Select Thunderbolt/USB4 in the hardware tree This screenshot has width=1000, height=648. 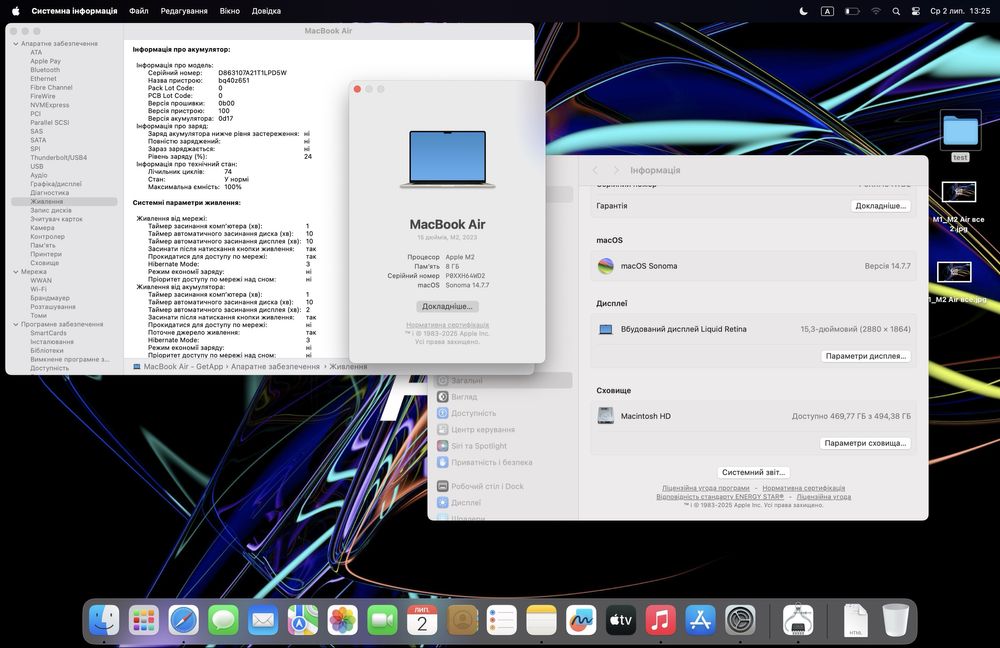click(58, 158)
